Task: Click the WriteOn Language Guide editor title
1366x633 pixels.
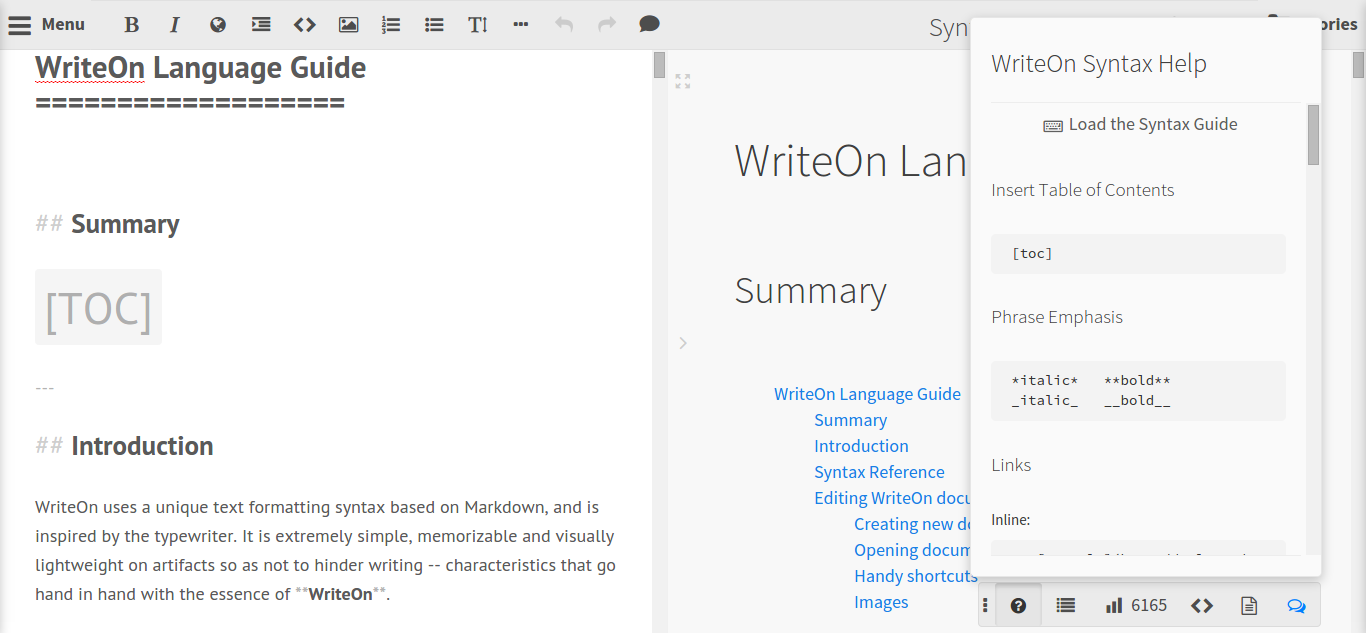Action: tap(200, 68)
